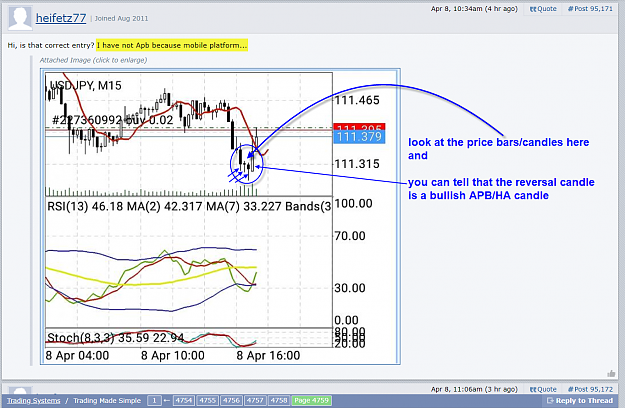
Task: Select current Page 4759 indicator
Action: pyautogui.click(x=312, y=400)
